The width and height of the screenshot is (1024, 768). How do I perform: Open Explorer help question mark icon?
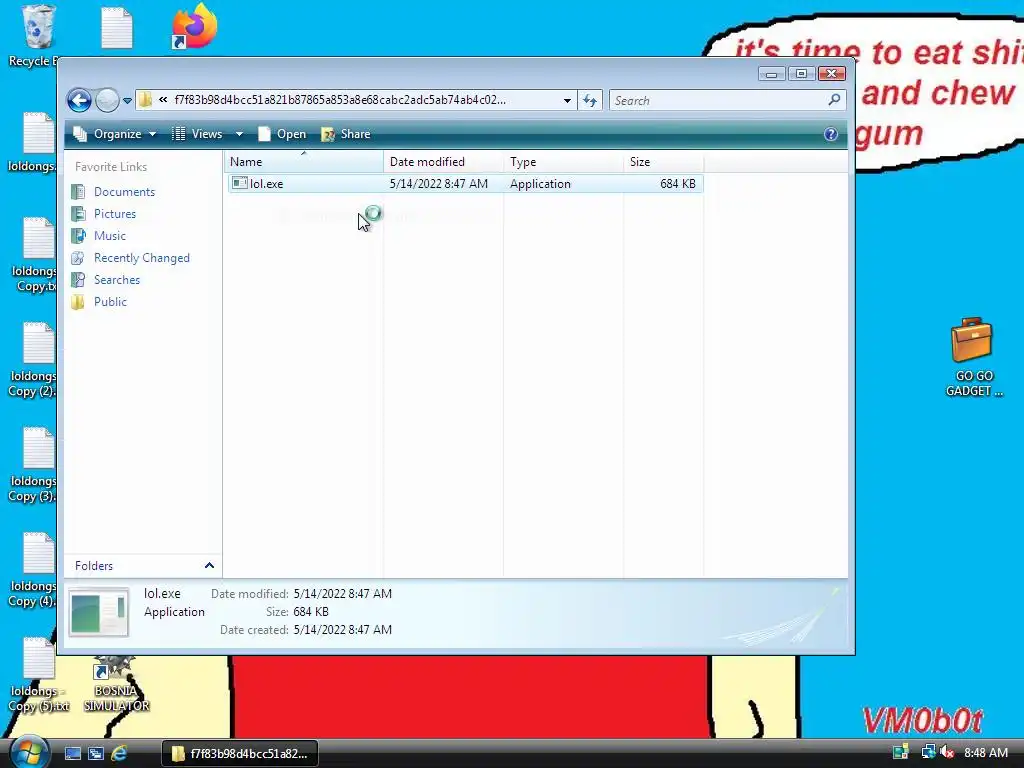[x=831, y=134]
